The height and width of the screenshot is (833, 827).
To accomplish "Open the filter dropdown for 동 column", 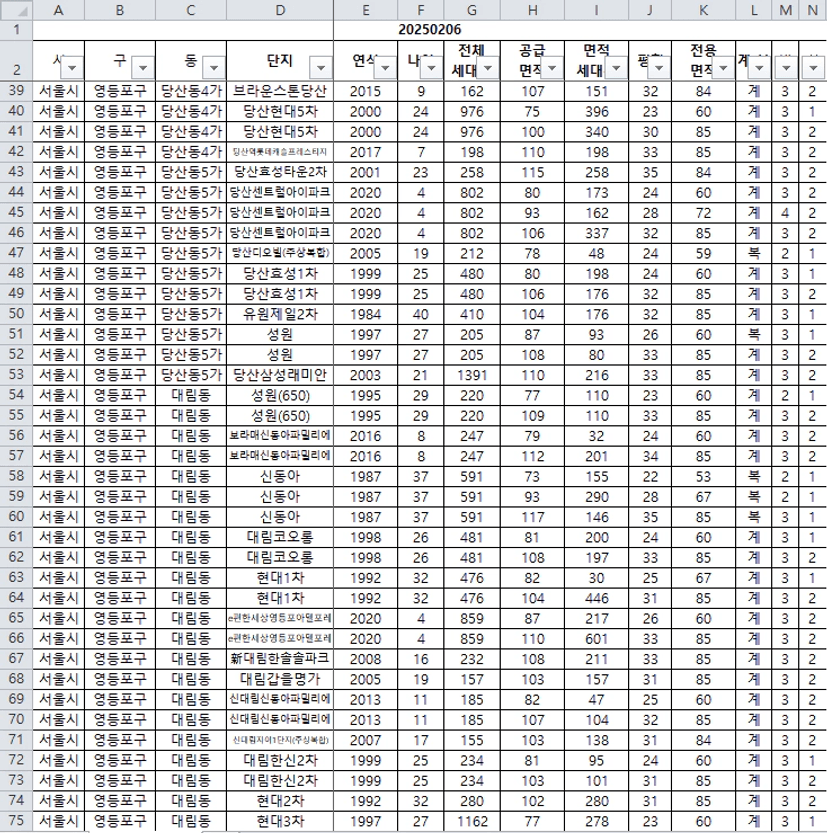I will pyautogui.click(x=214, y=67).
